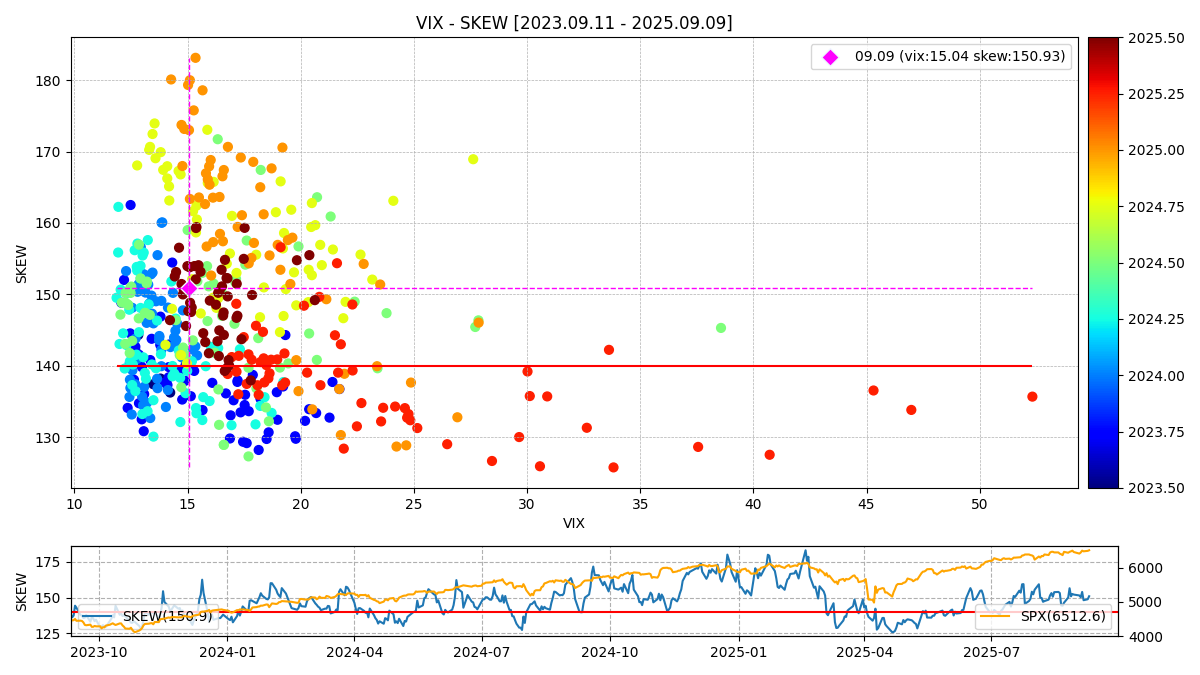The width and height of the screenshot is (1200, 675).
Task: Click the legend text showing vix:15.04 skew:150.93
Action: [x=959, y=57]
